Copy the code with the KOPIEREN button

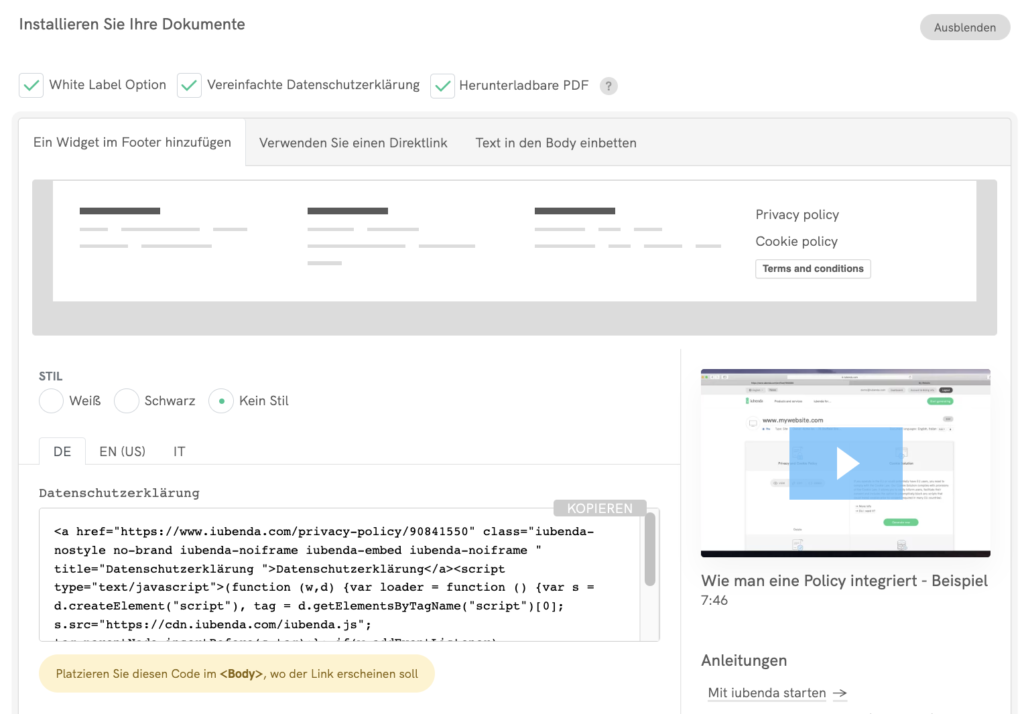(x=599, y=508)
